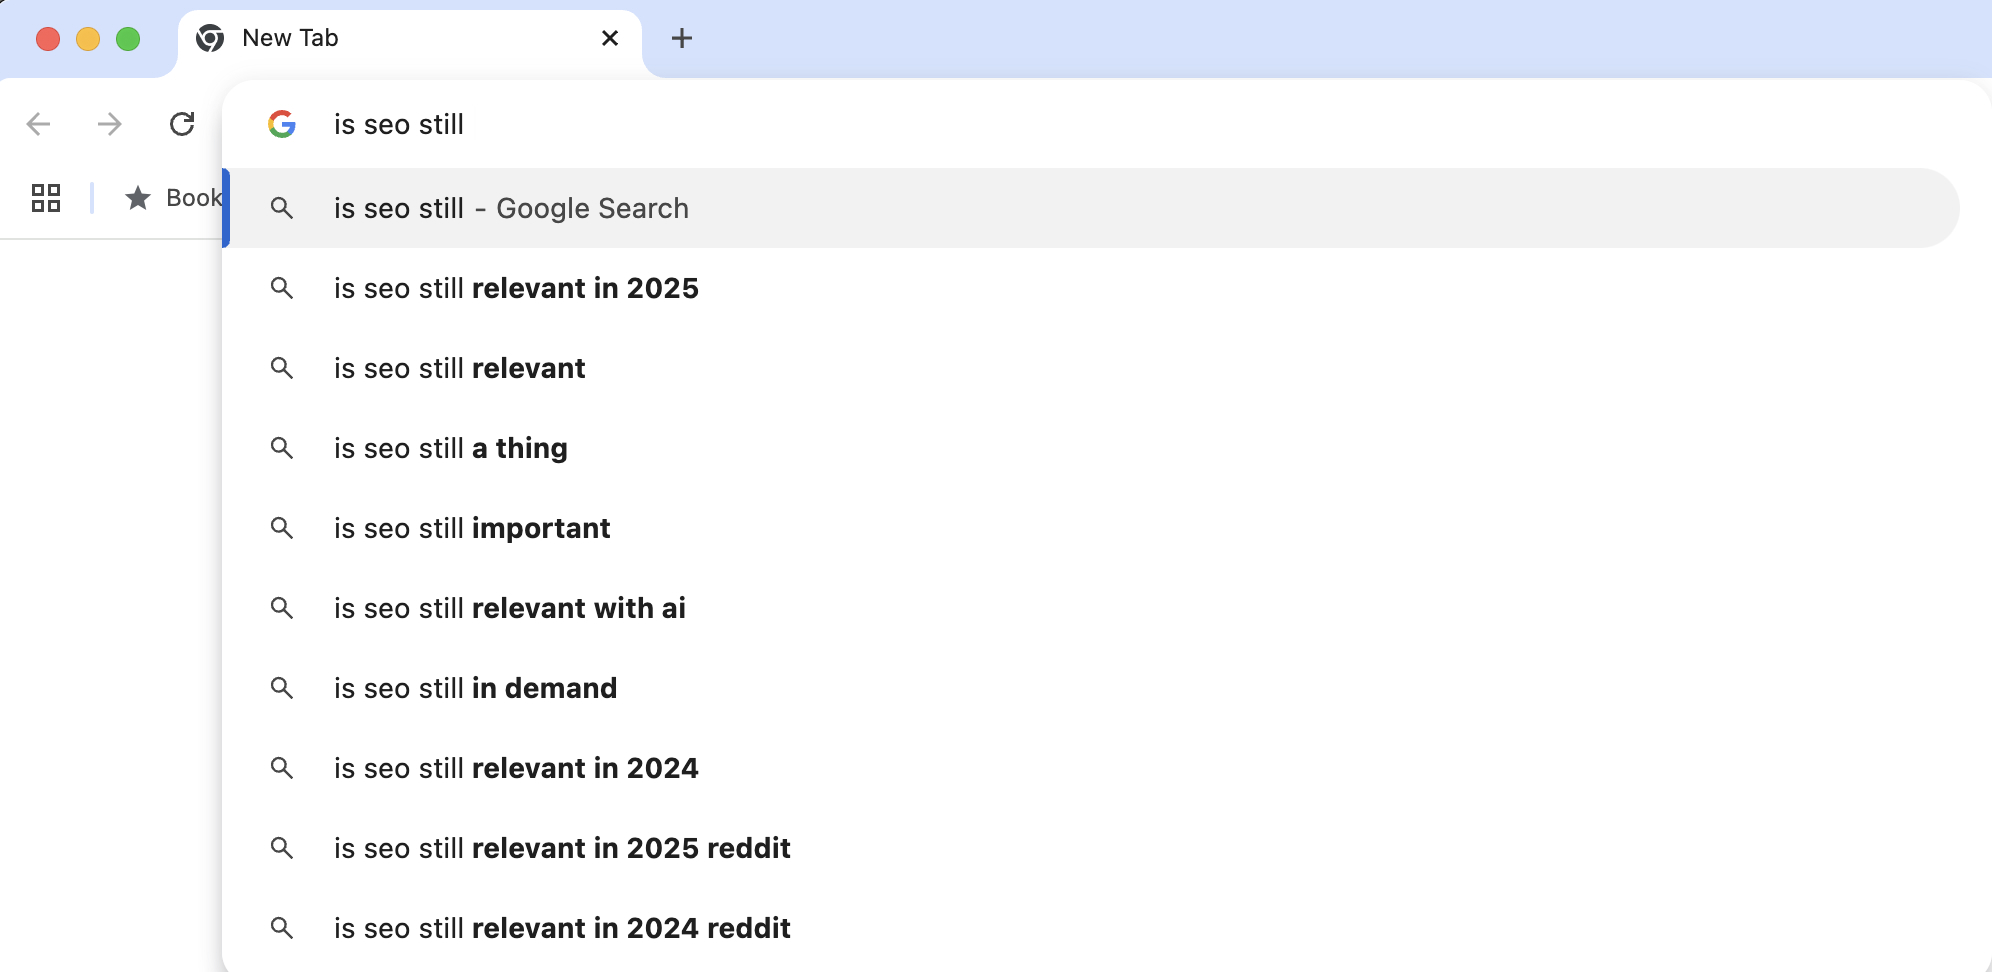Screen dimensions: 1992x972
Task: Choose the 'is seo still important' suggestion
Action: [x=472, y=528]
